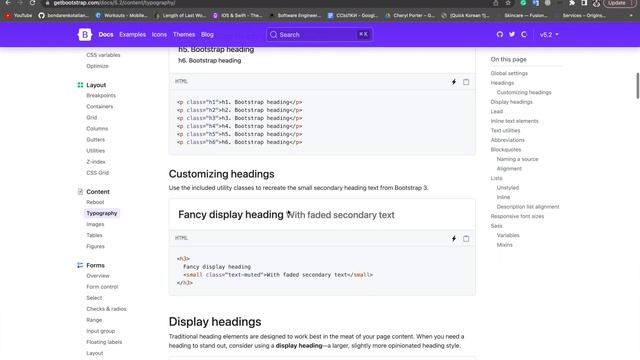Open the Examples nav item
Viewport: 640px width, 360px height.
(132, 35)
